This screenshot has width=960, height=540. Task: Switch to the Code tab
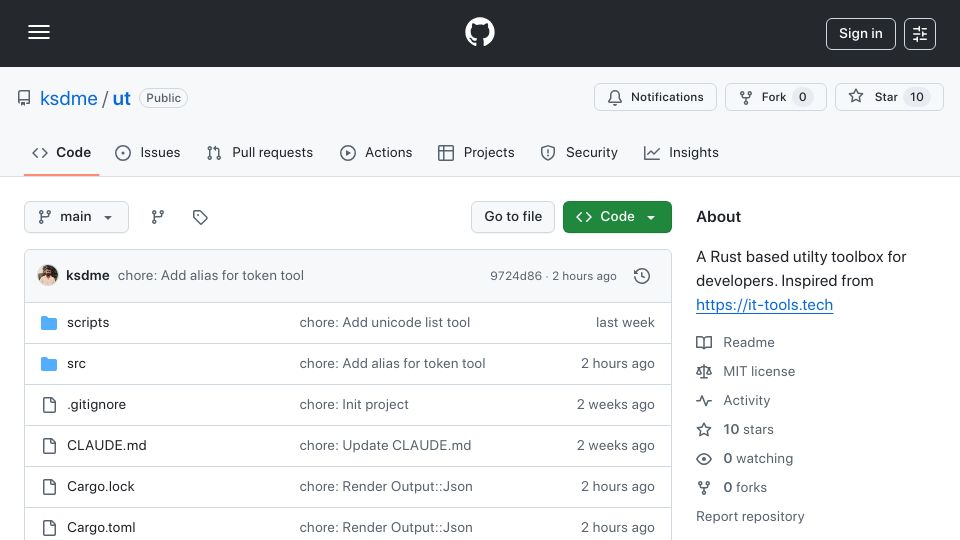click(61, 152)
